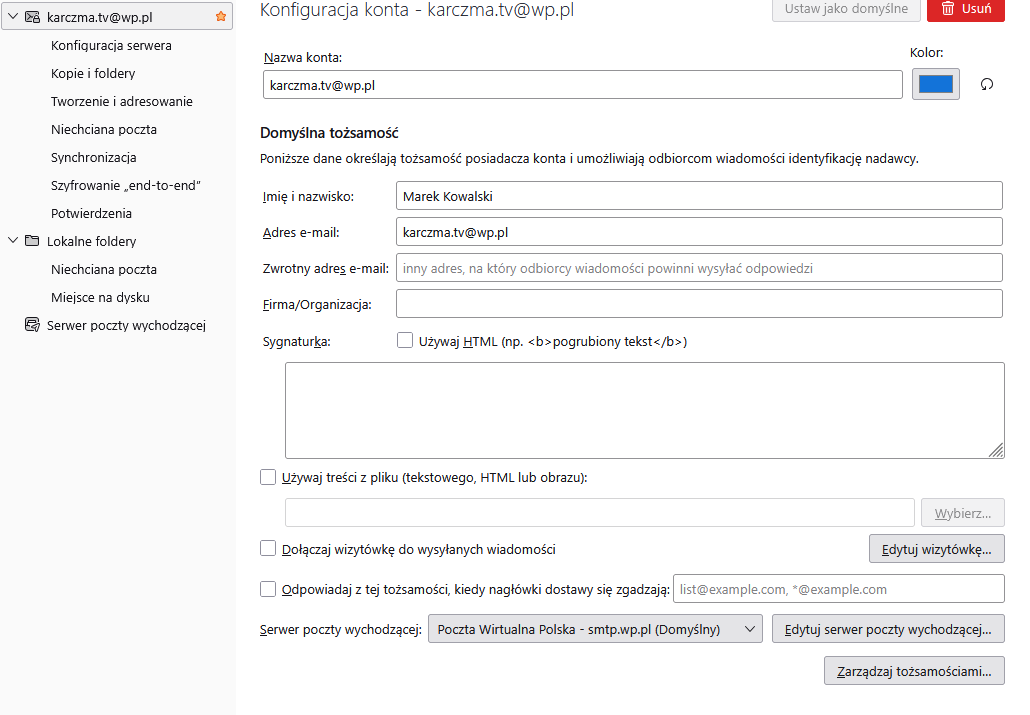
Task: Select Tworzenie i adresowanie in sidebar
Action: [122, 101]
